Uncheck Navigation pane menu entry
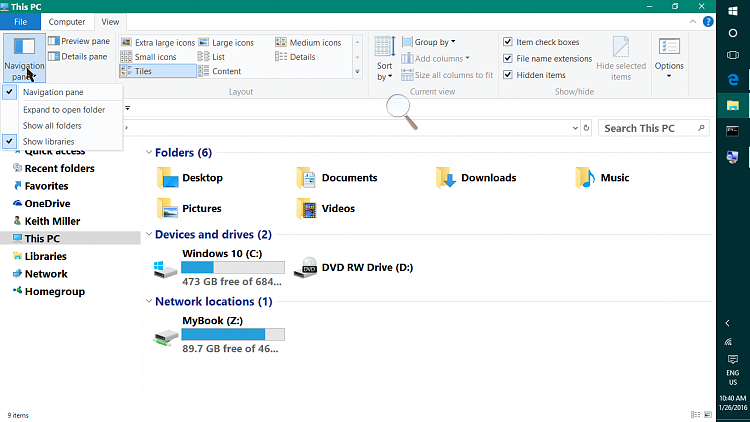The image size is (750, 422). [62, 92]
